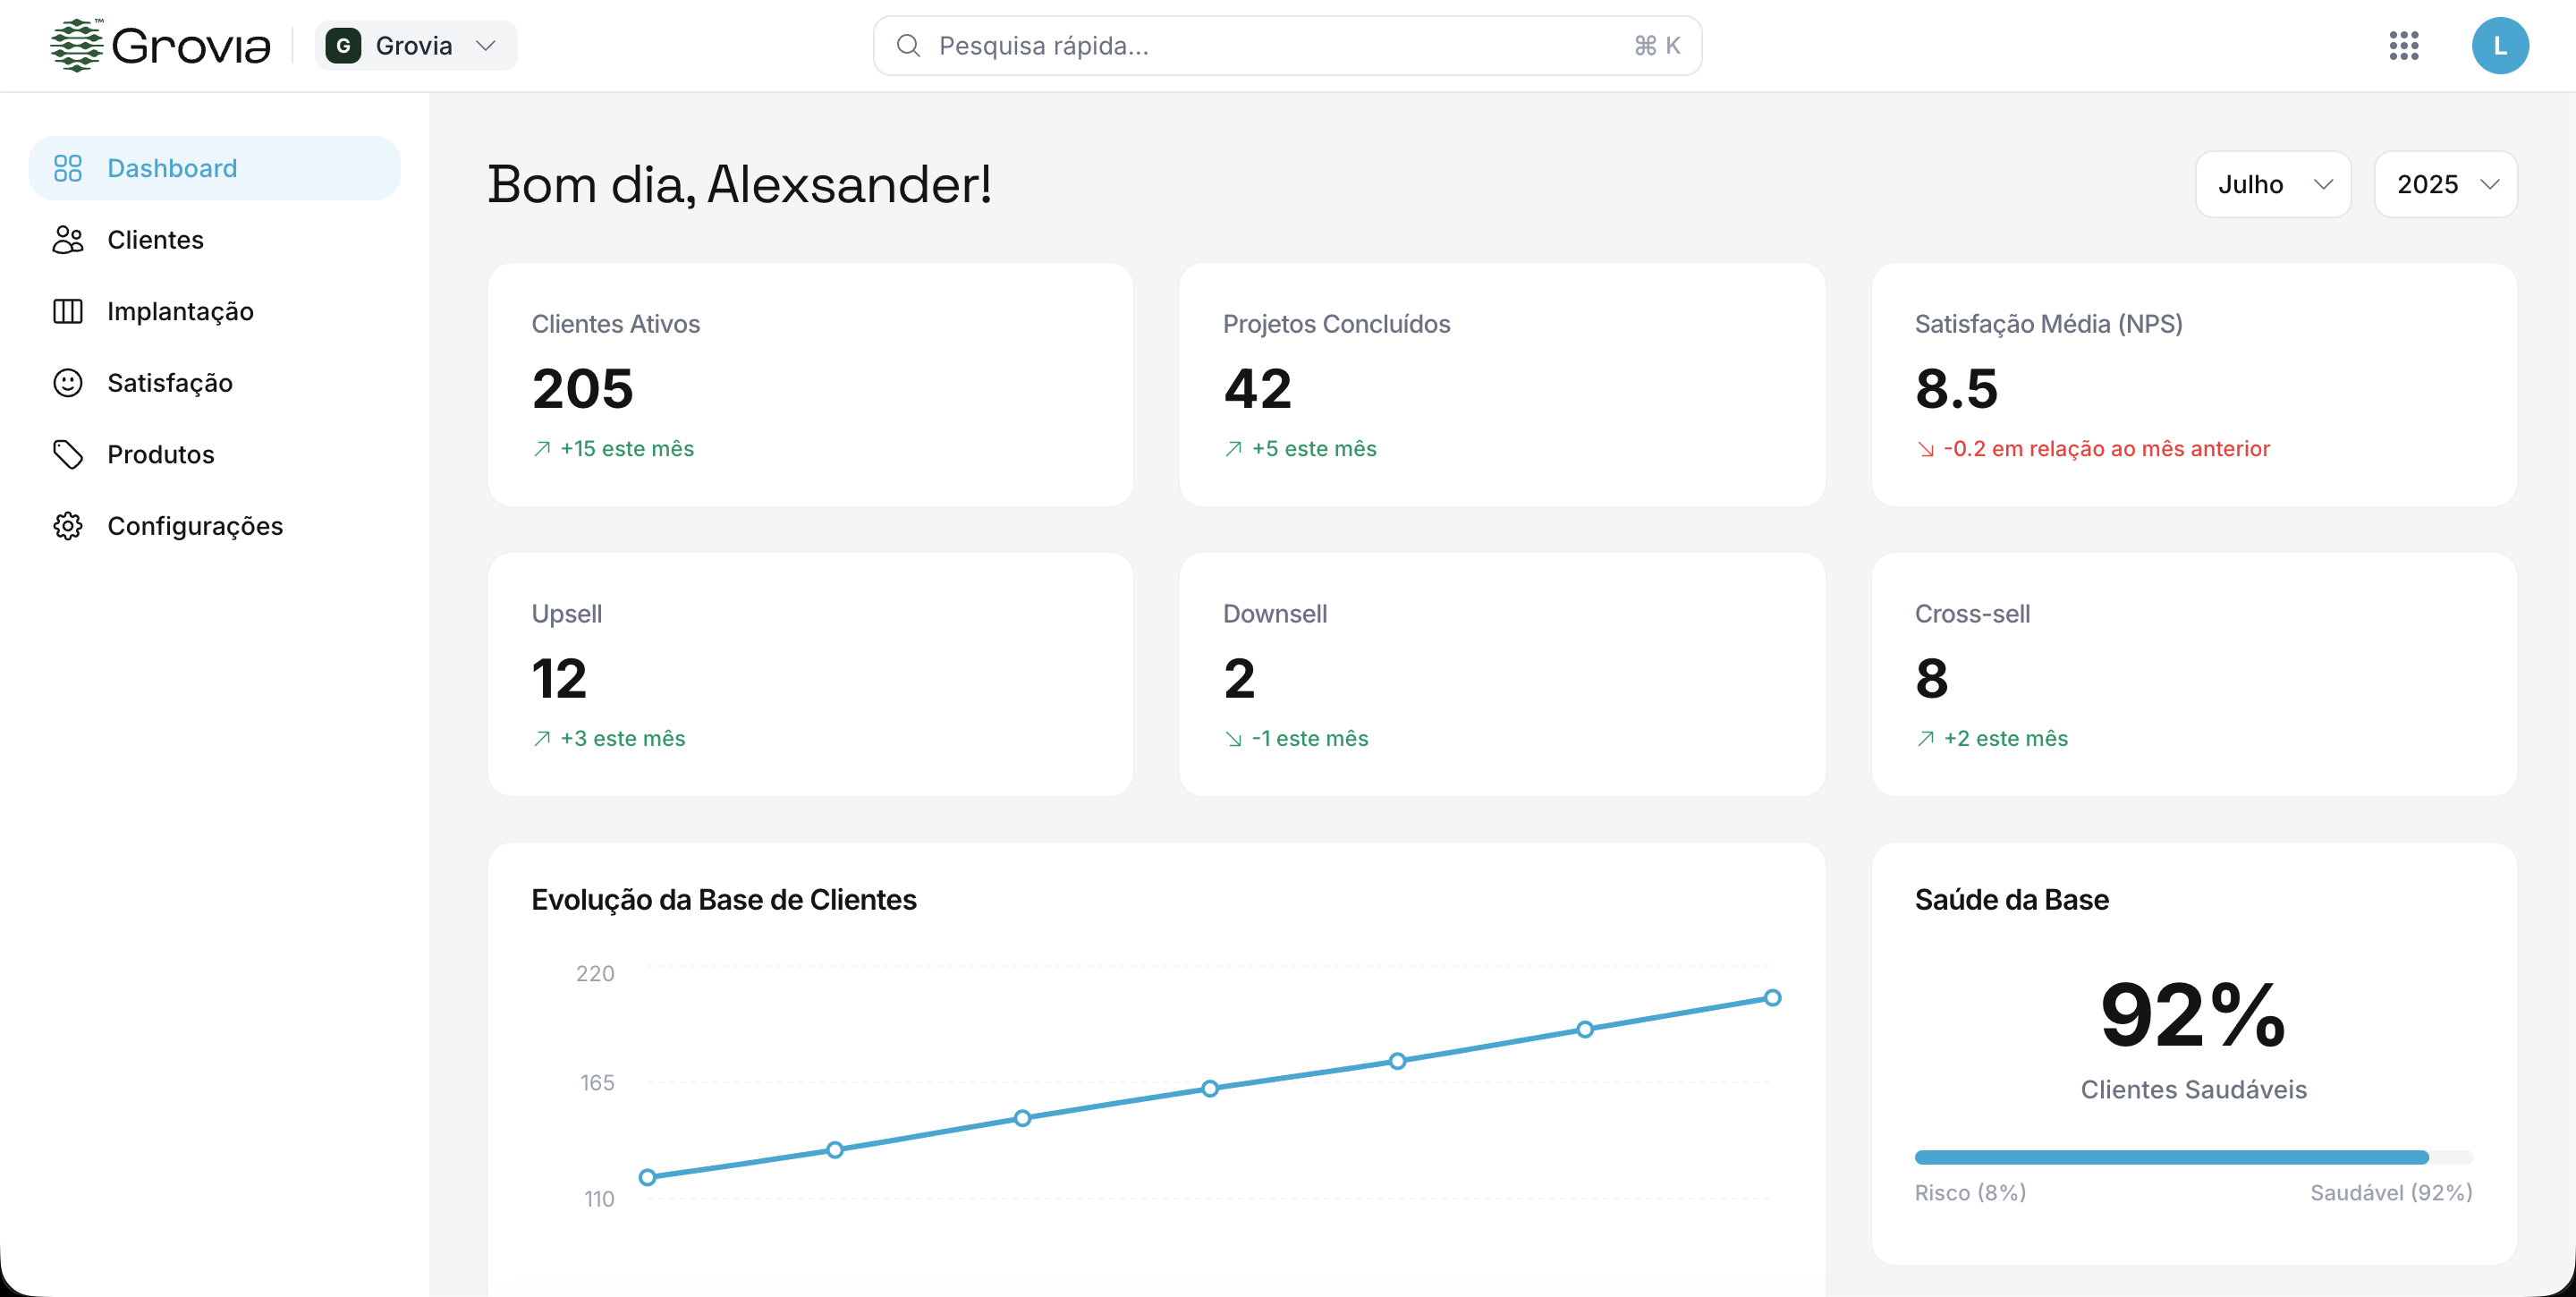Click the up-arrow icon in Cross-sell card

[x=1925, y=739]
